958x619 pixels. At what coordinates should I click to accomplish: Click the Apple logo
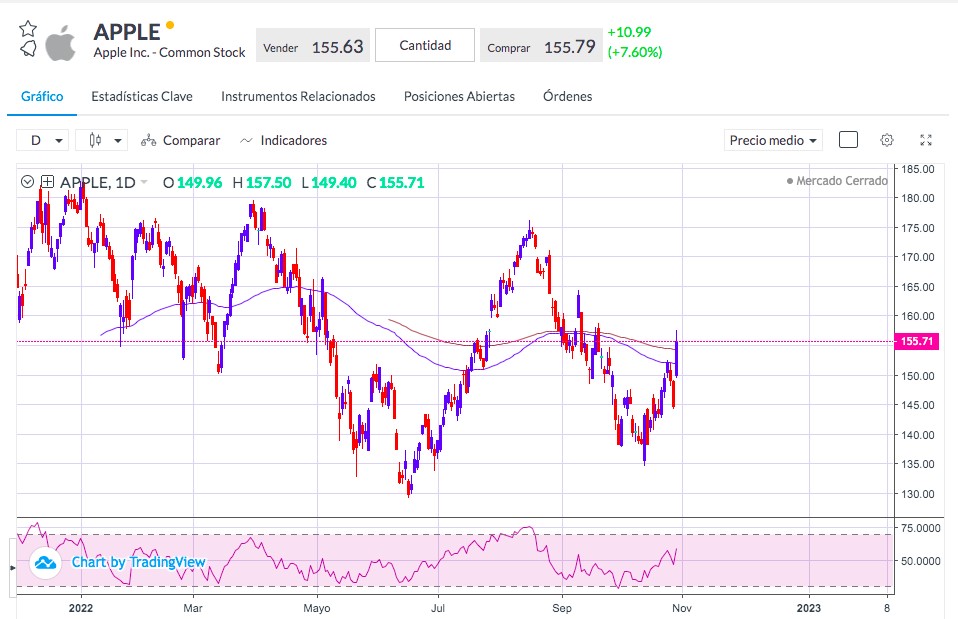(x=61, y=43)
